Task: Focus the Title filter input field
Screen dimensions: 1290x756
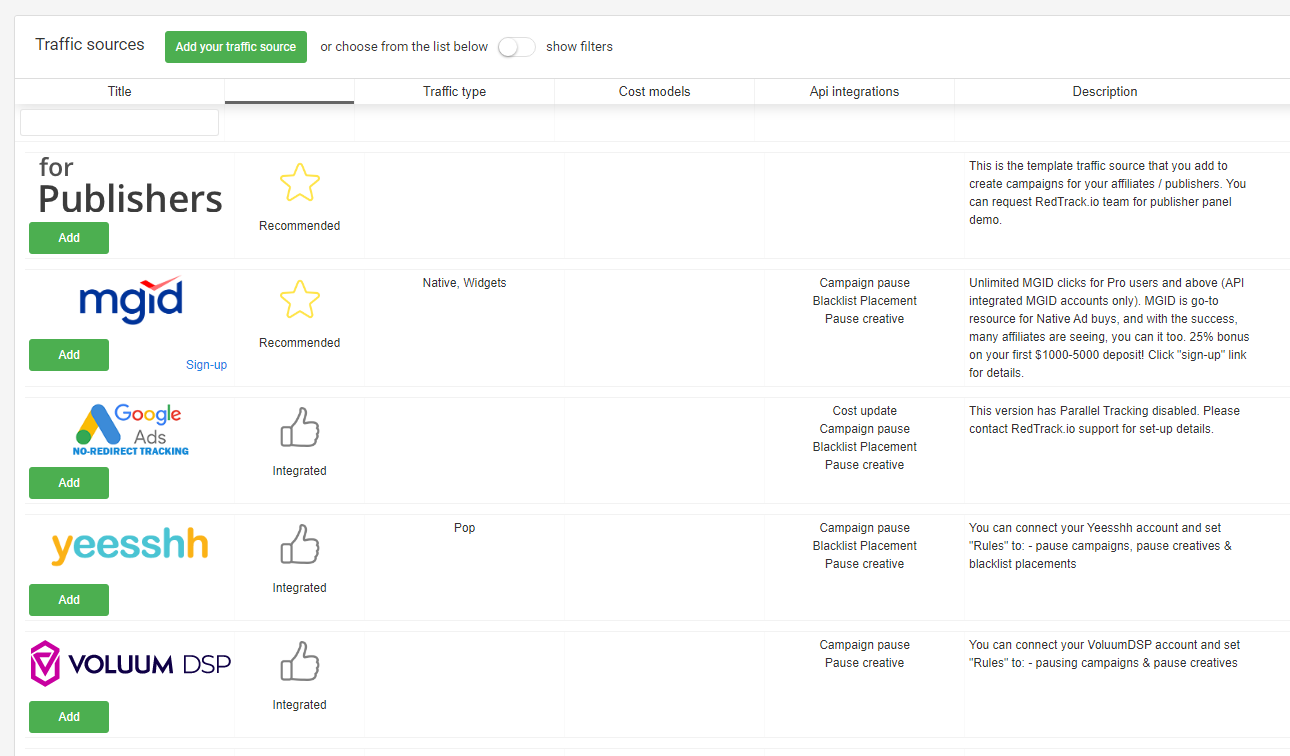Action: coord(119,122)
